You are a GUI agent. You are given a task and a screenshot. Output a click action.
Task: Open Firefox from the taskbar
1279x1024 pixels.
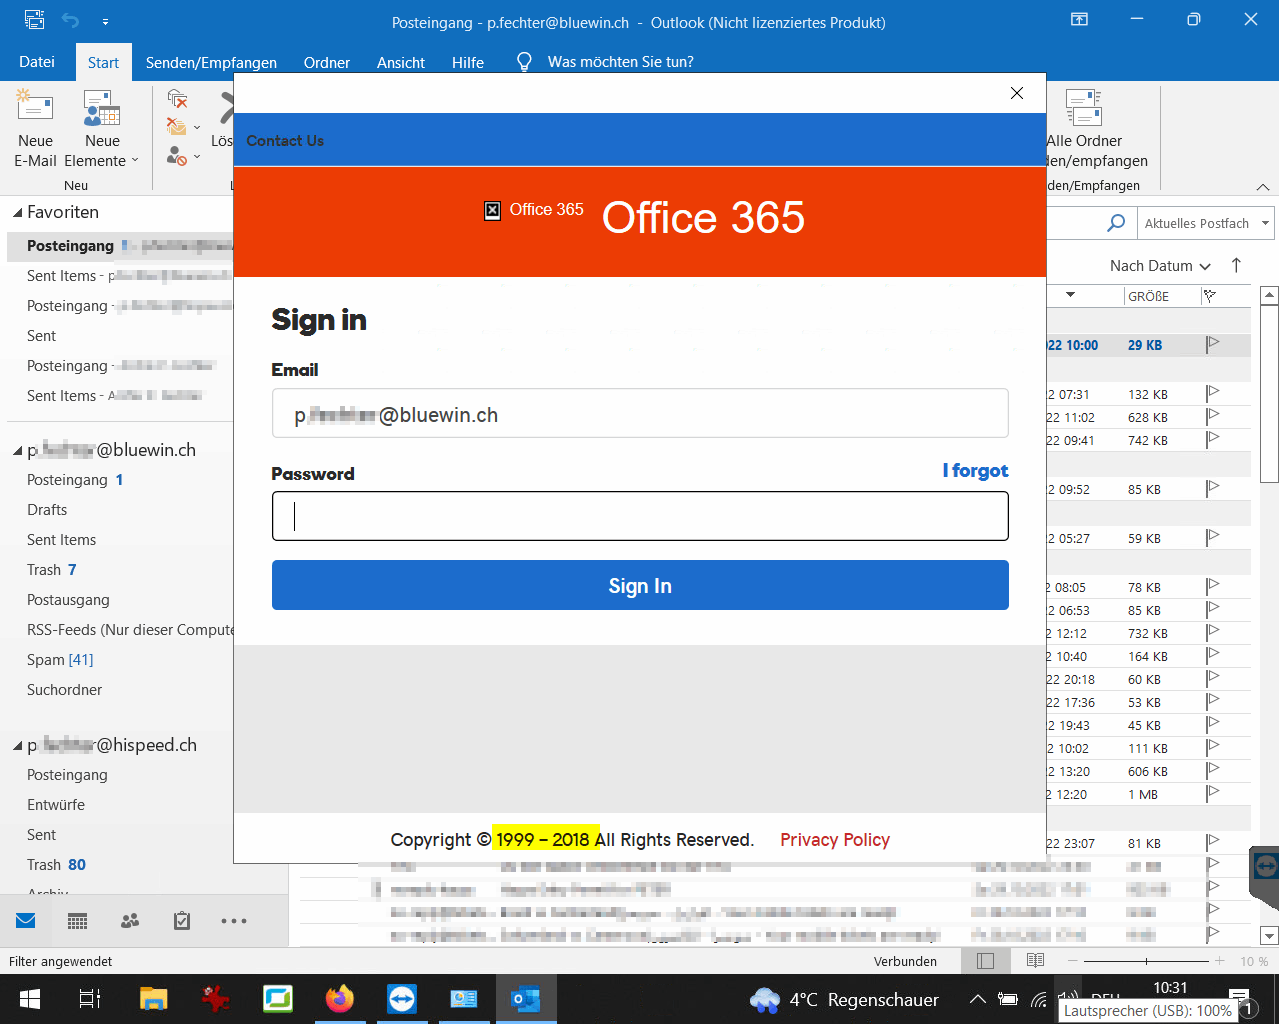[340, 999]
